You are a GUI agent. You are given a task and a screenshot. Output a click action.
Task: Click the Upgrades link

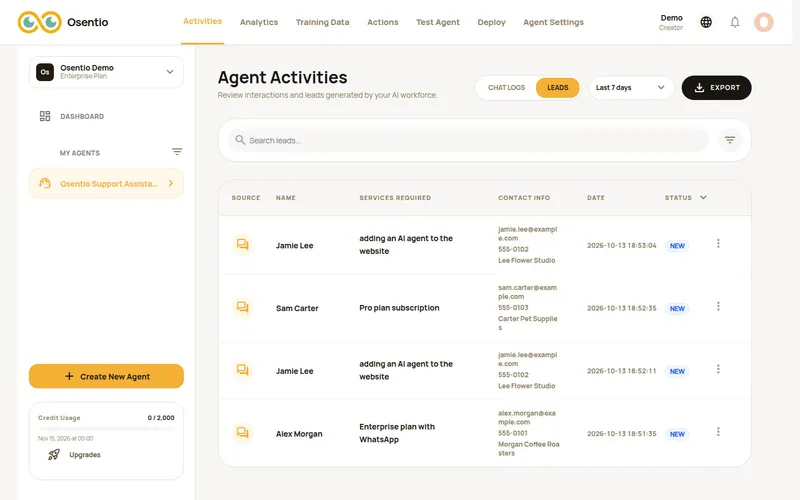[85, 455]
